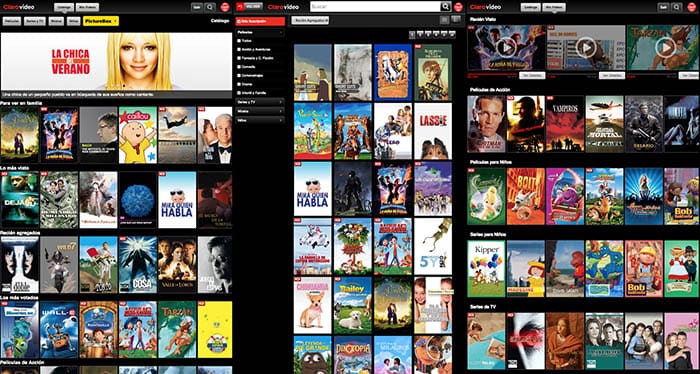Click page 1 pagination button in middle panel
700x374 pixels.
tap(412, 35)
